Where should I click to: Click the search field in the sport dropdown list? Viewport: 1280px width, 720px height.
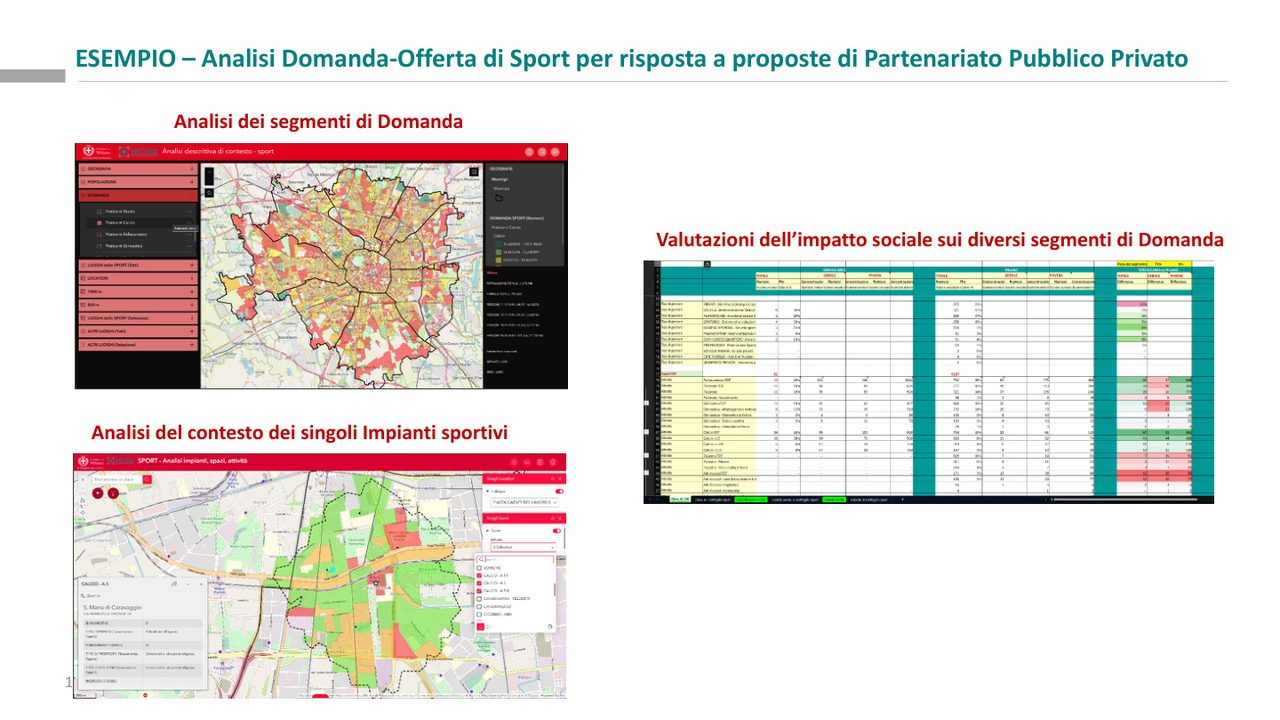point(515,559)
